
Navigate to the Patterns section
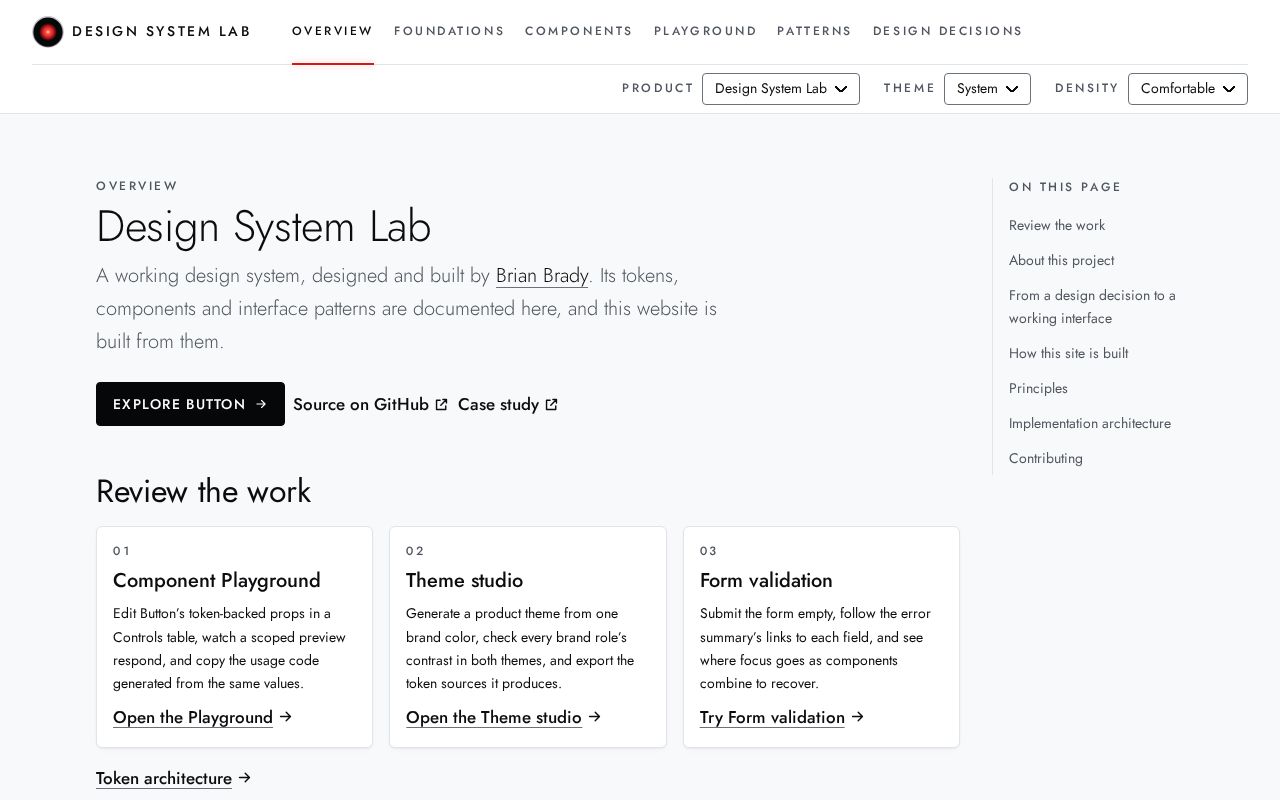(814, 31)
